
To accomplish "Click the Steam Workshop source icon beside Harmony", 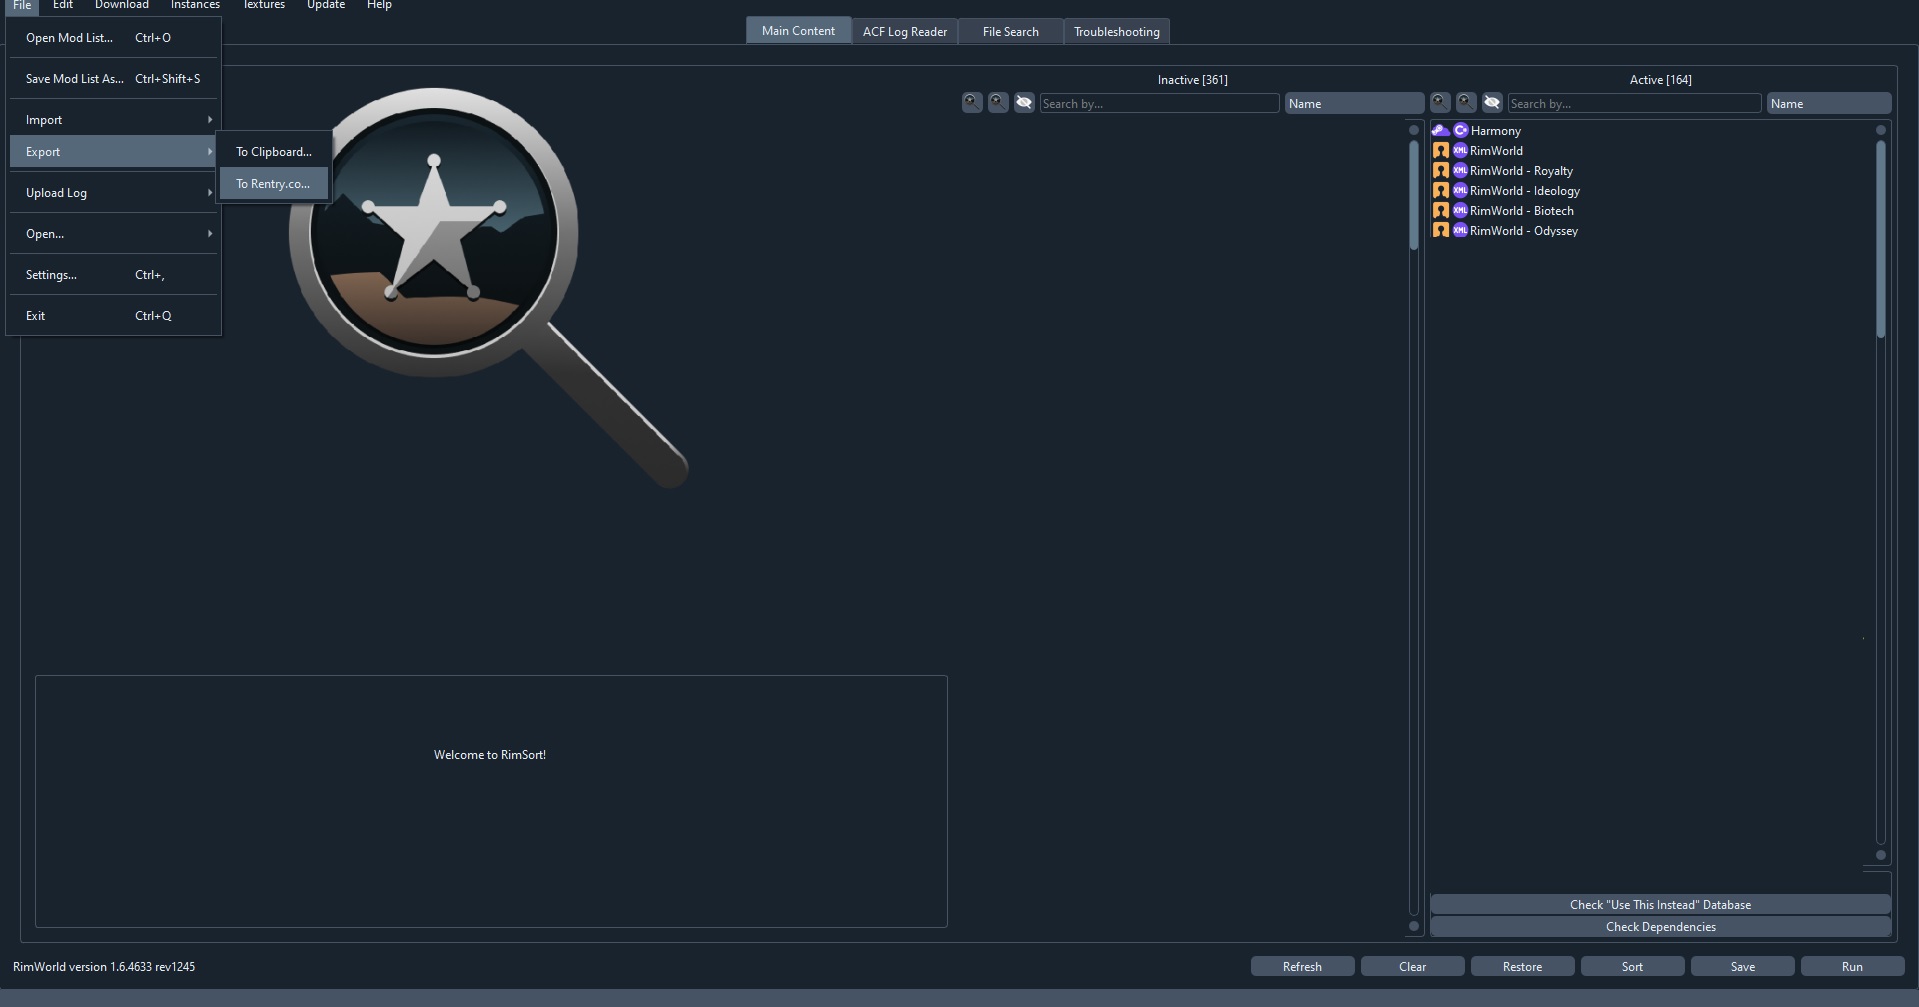I will click(1441, 131).
